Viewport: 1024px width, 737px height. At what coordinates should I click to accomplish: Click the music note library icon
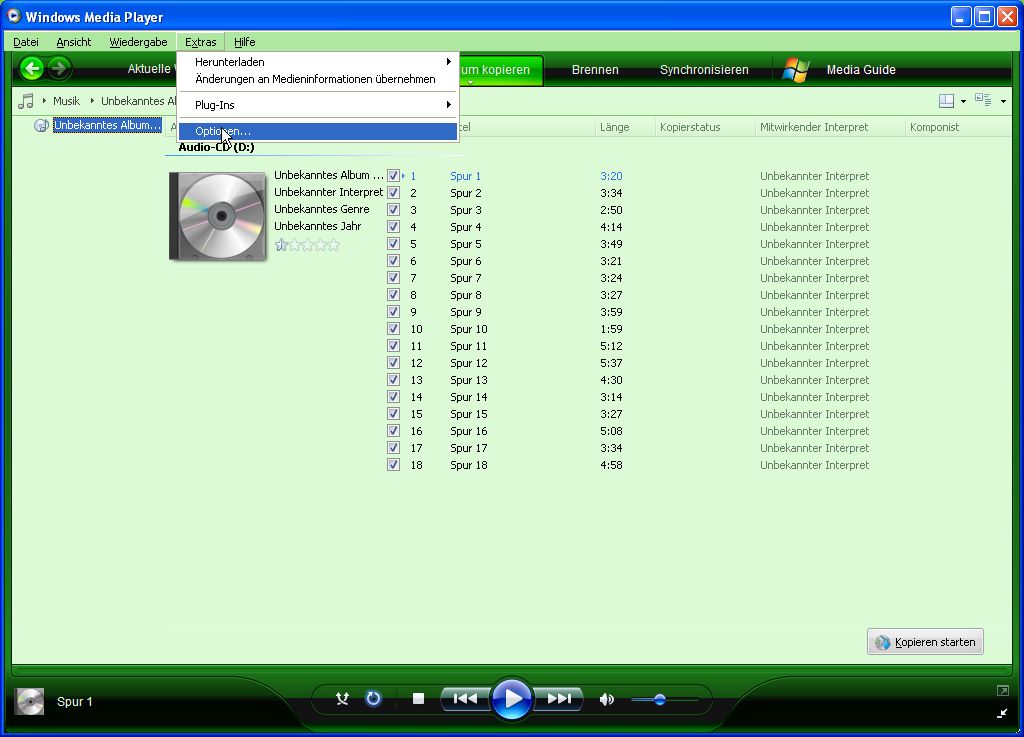(25, 101)
